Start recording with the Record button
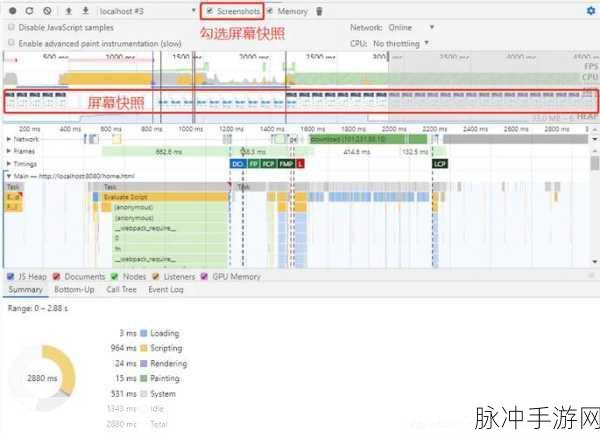The height and width of the screenshot is (437, 600). pos(13,11)
